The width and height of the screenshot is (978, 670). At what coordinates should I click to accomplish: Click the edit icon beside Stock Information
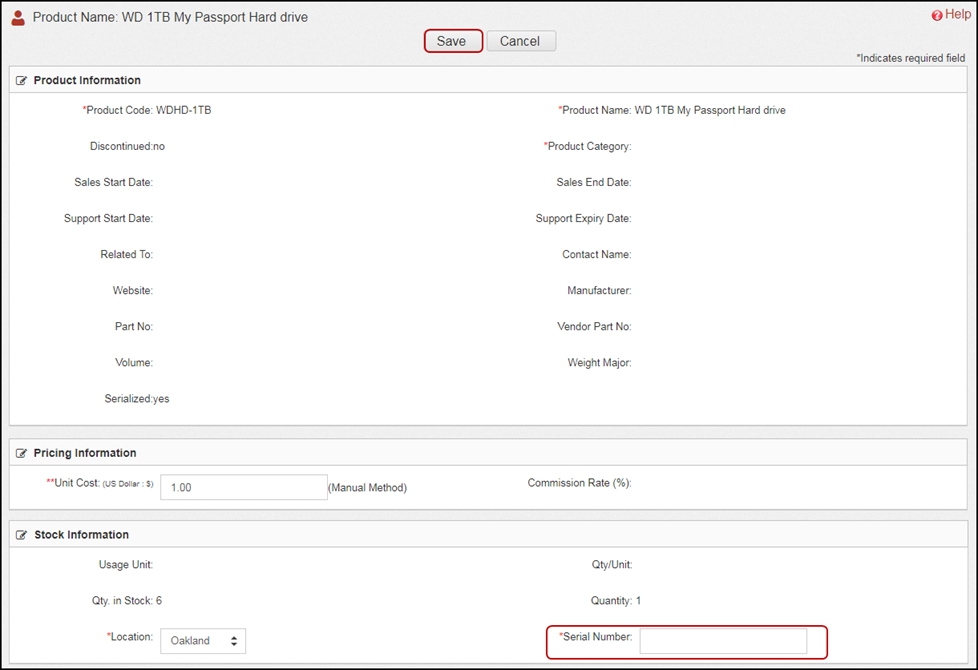(x=21, y=535)
